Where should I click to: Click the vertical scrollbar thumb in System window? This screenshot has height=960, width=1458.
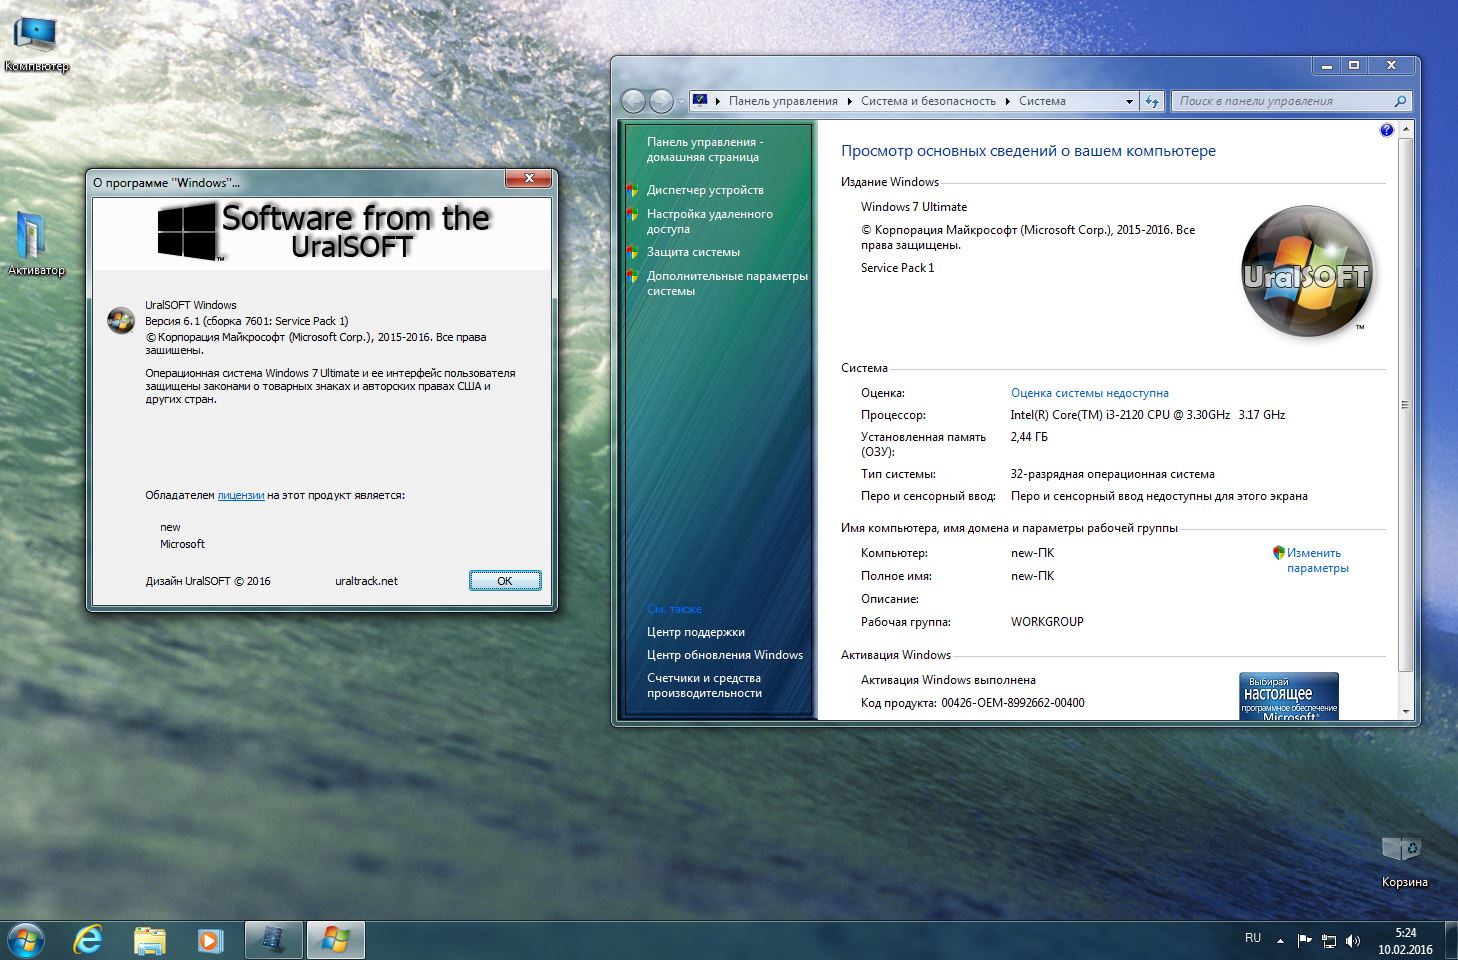click(x=1405, y=405)
